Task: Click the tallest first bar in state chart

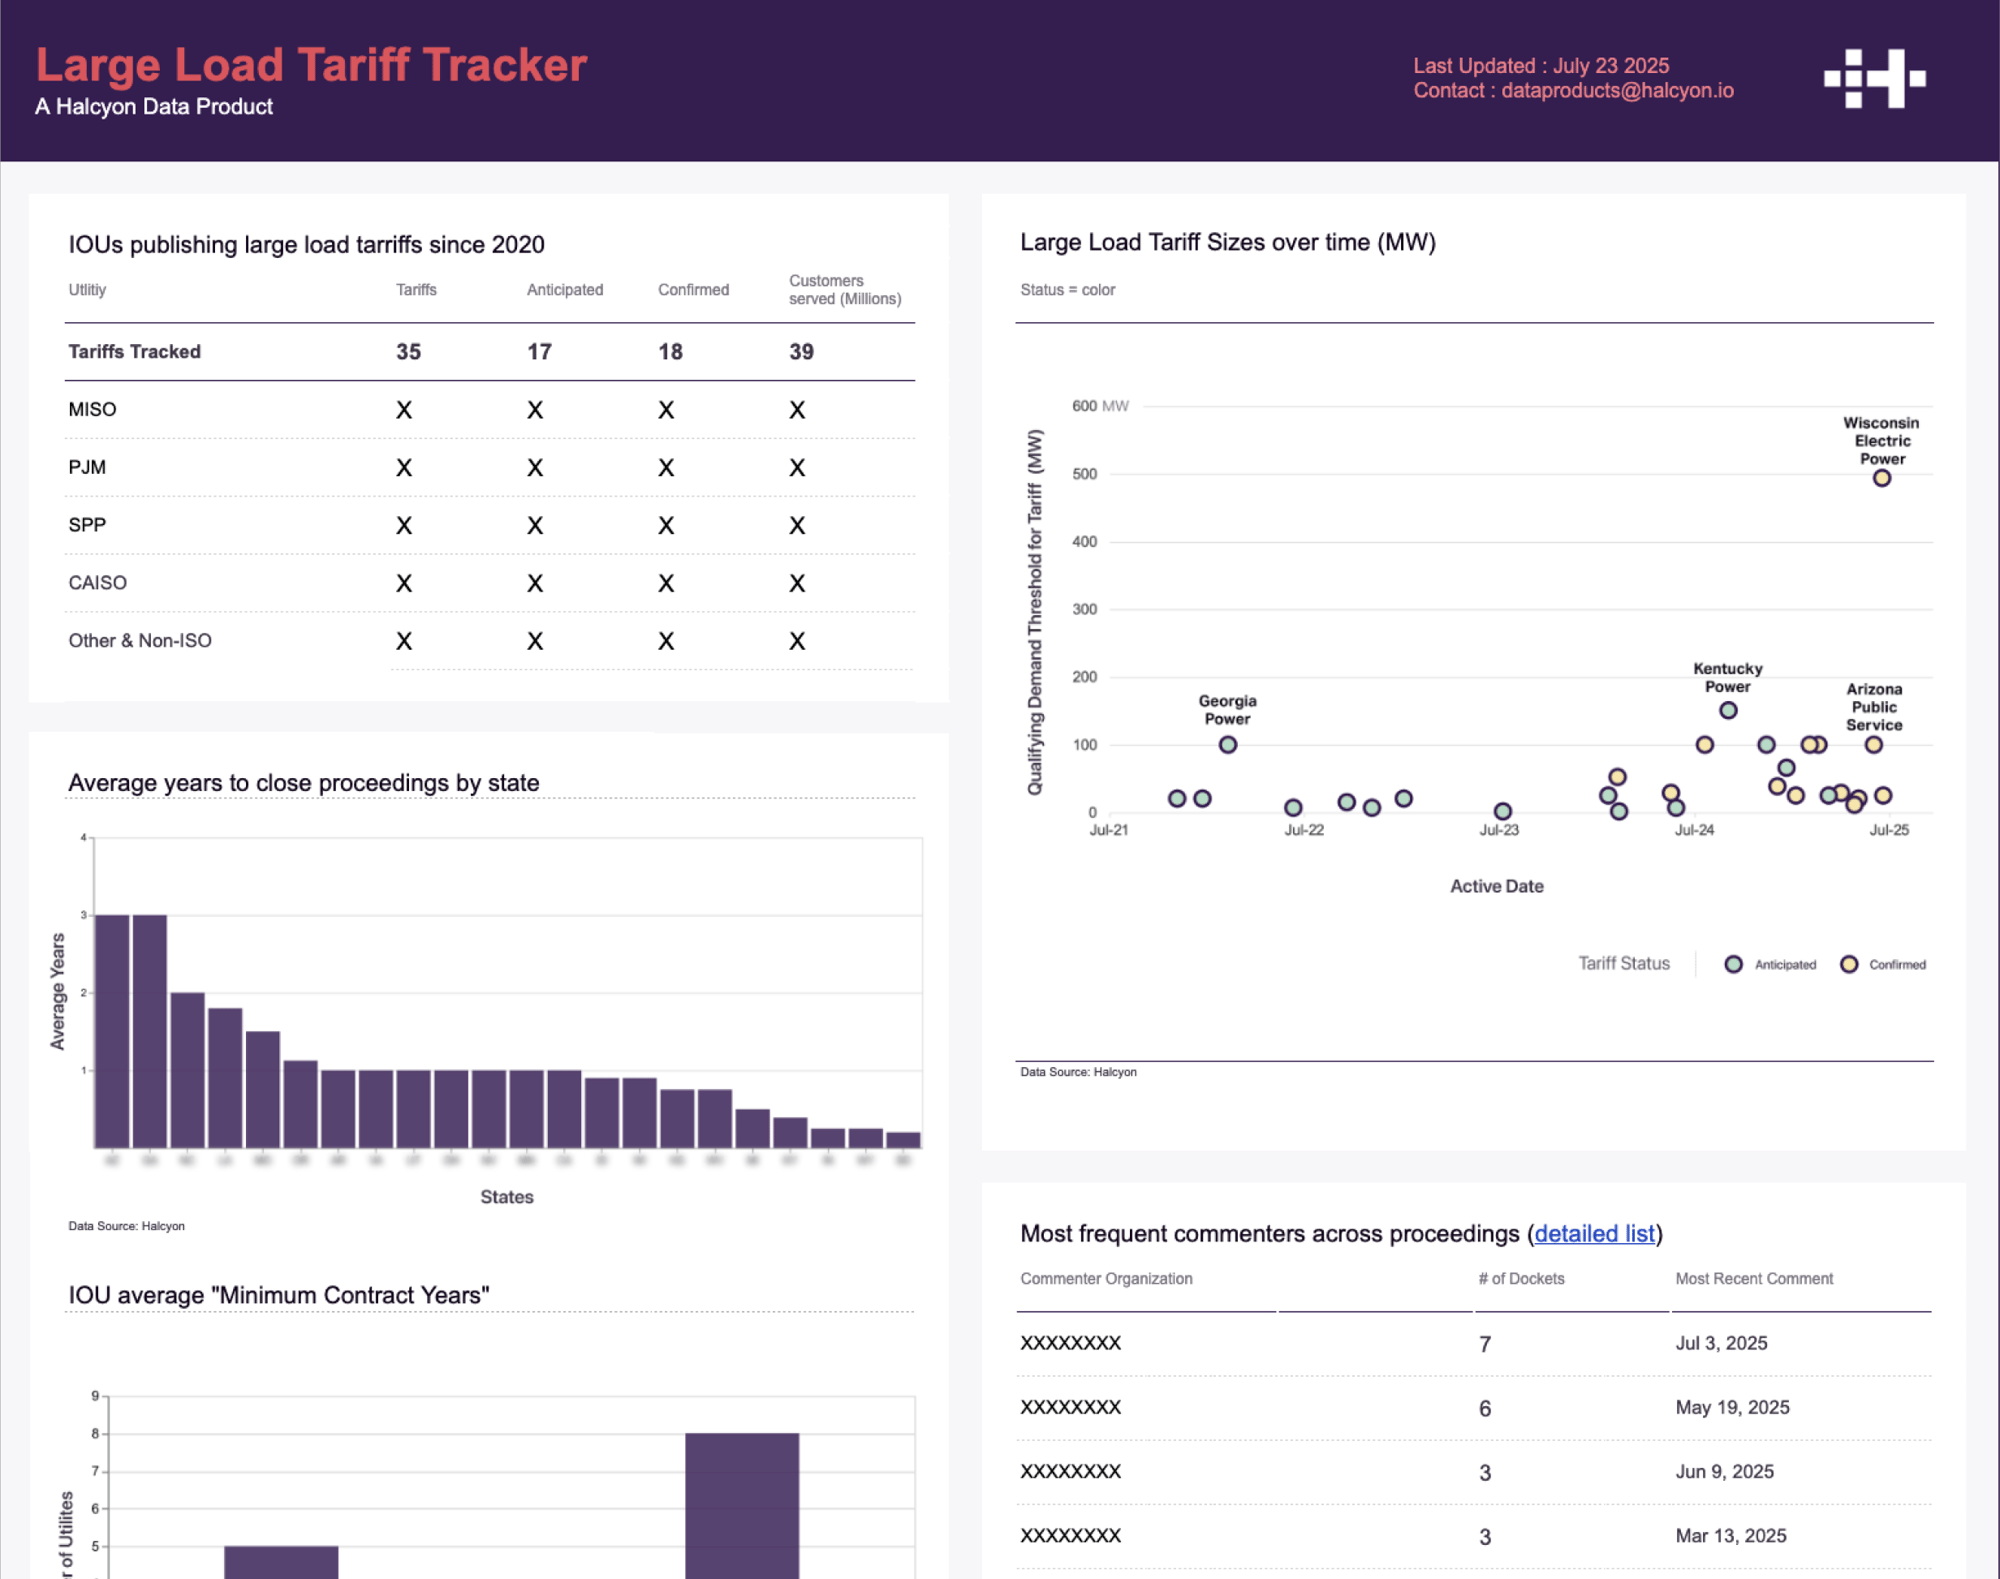Action: (112, 1031)
